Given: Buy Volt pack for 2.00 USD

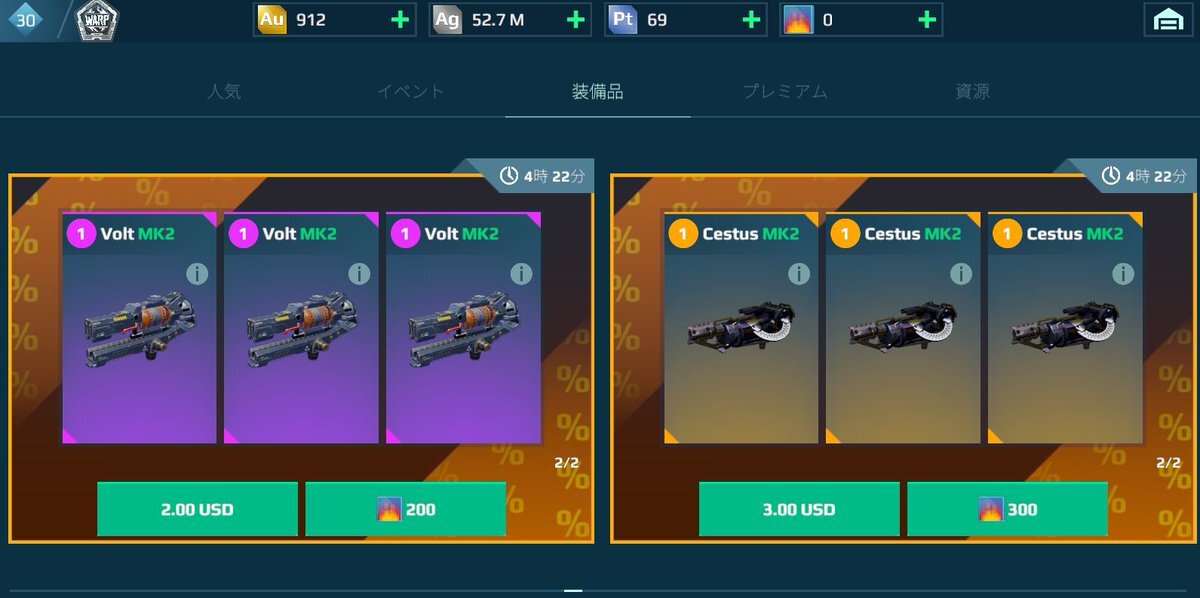Looking at the screenshot, I should tap(197, 509).
